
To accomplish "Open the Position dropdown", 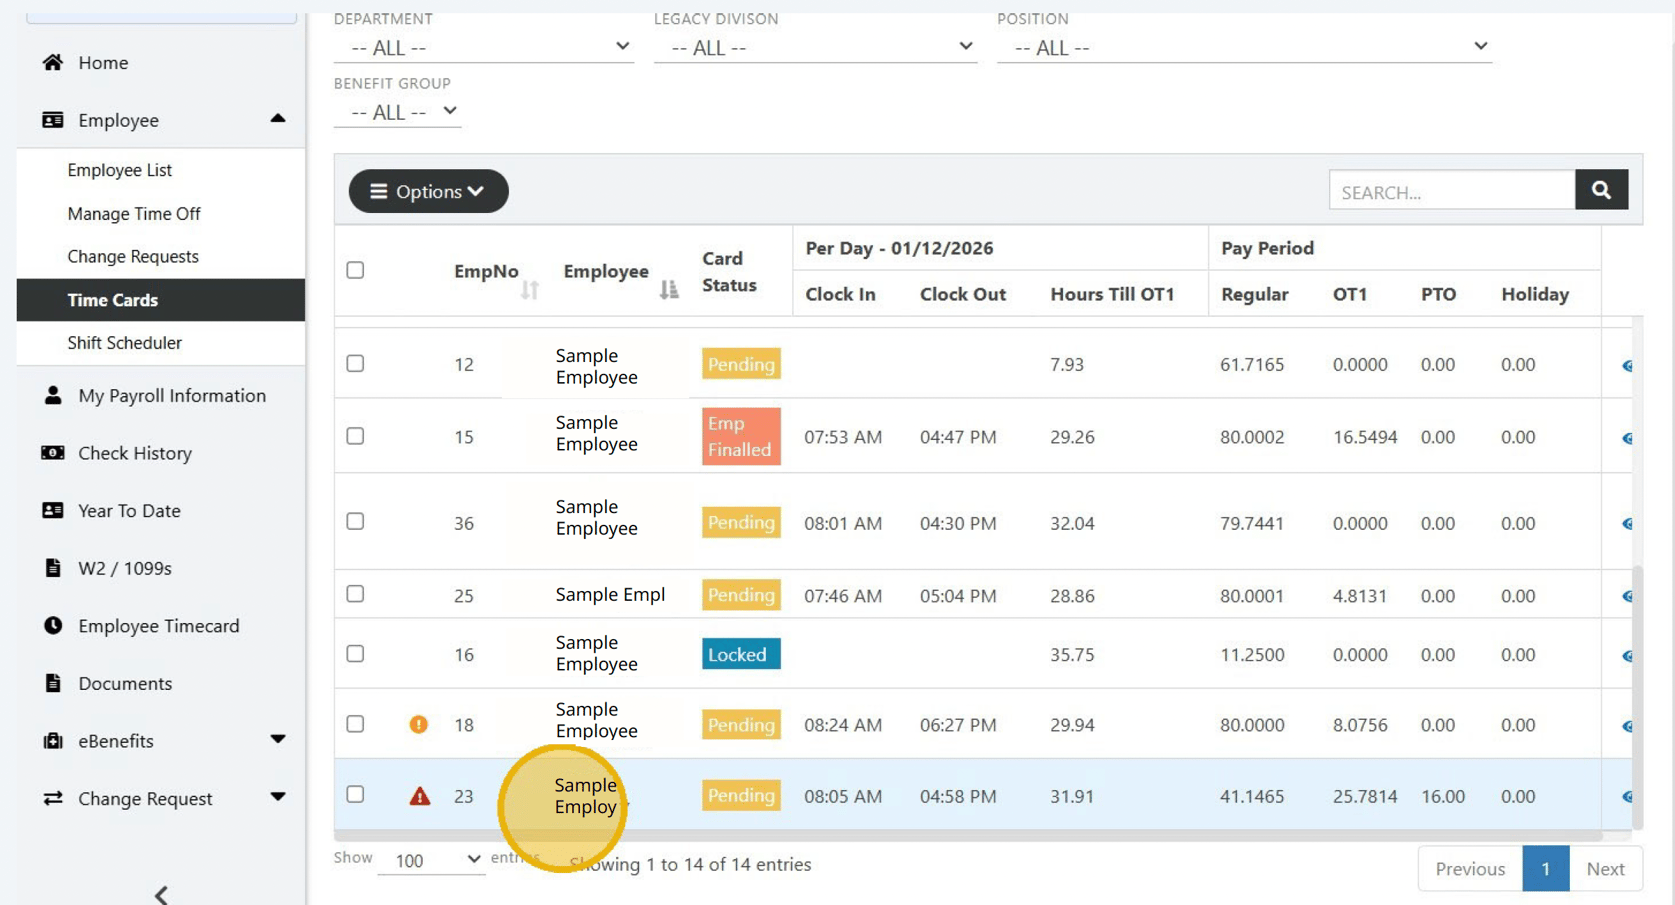I will click(1244, 47).
